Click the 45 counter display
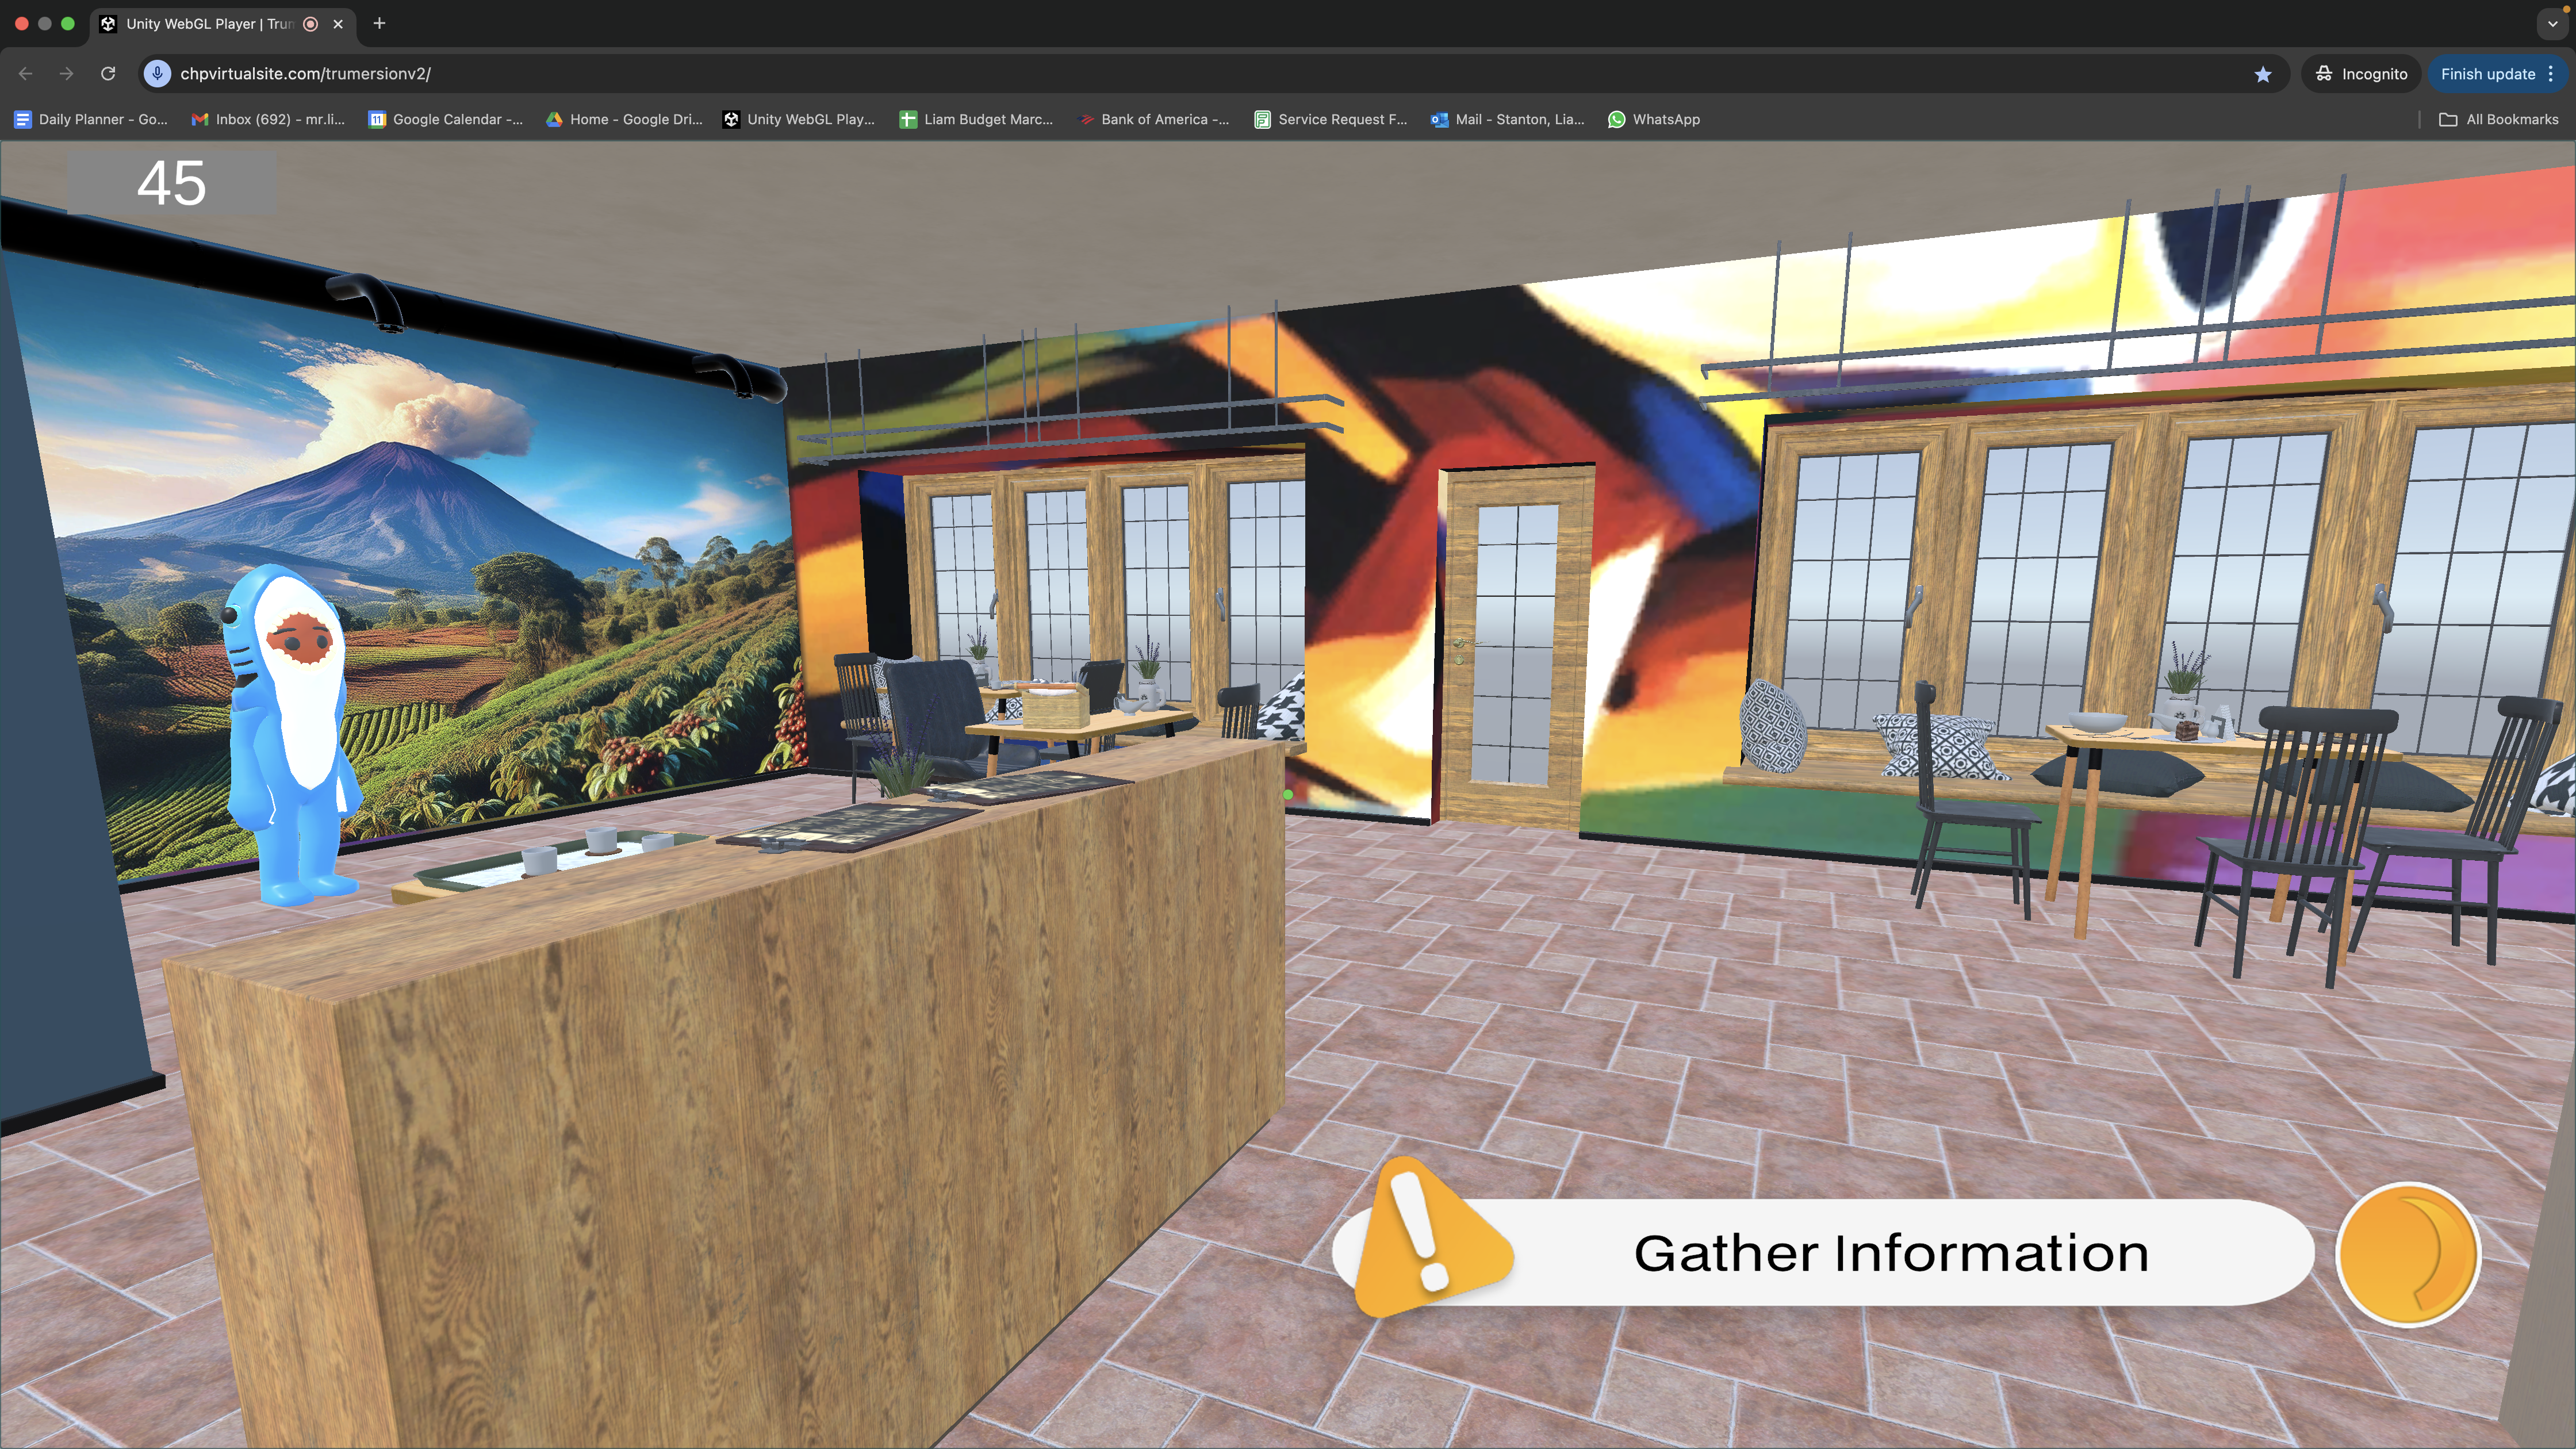Viewport: 2576px width, 1449px height. pyautogui.click(x=171, y=183)
